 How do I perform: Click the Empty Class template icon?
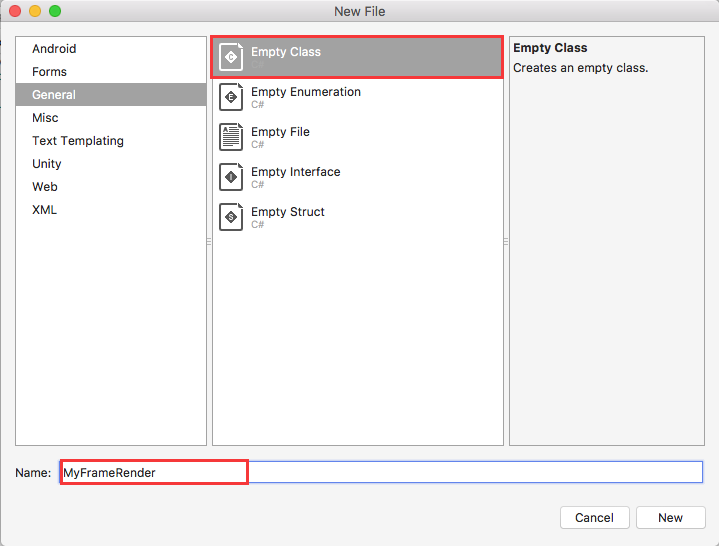click(231, 57)
